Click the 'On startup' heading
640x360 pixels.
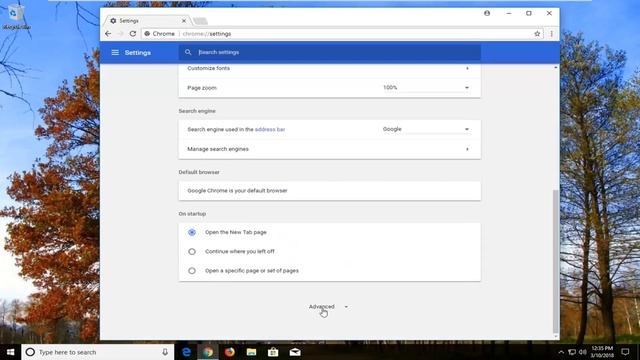tap(192, 214)
